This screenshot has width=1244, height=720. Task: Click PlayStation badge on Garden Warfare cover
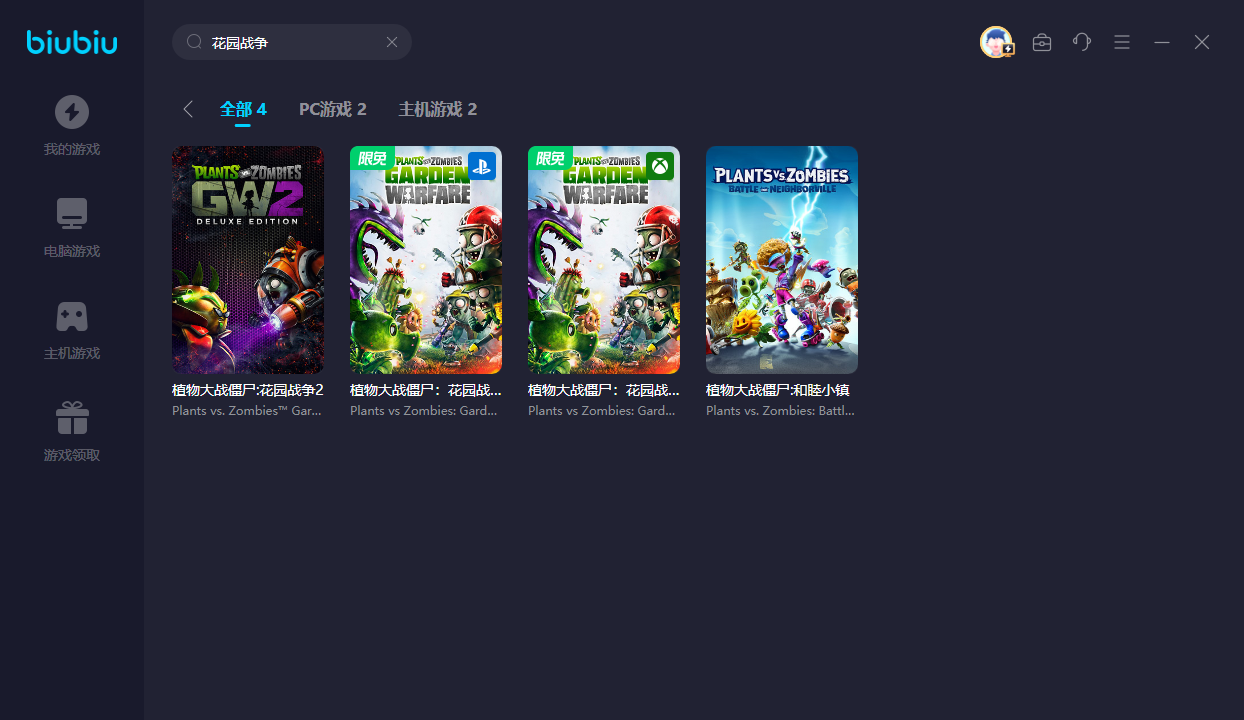point(482,166)
